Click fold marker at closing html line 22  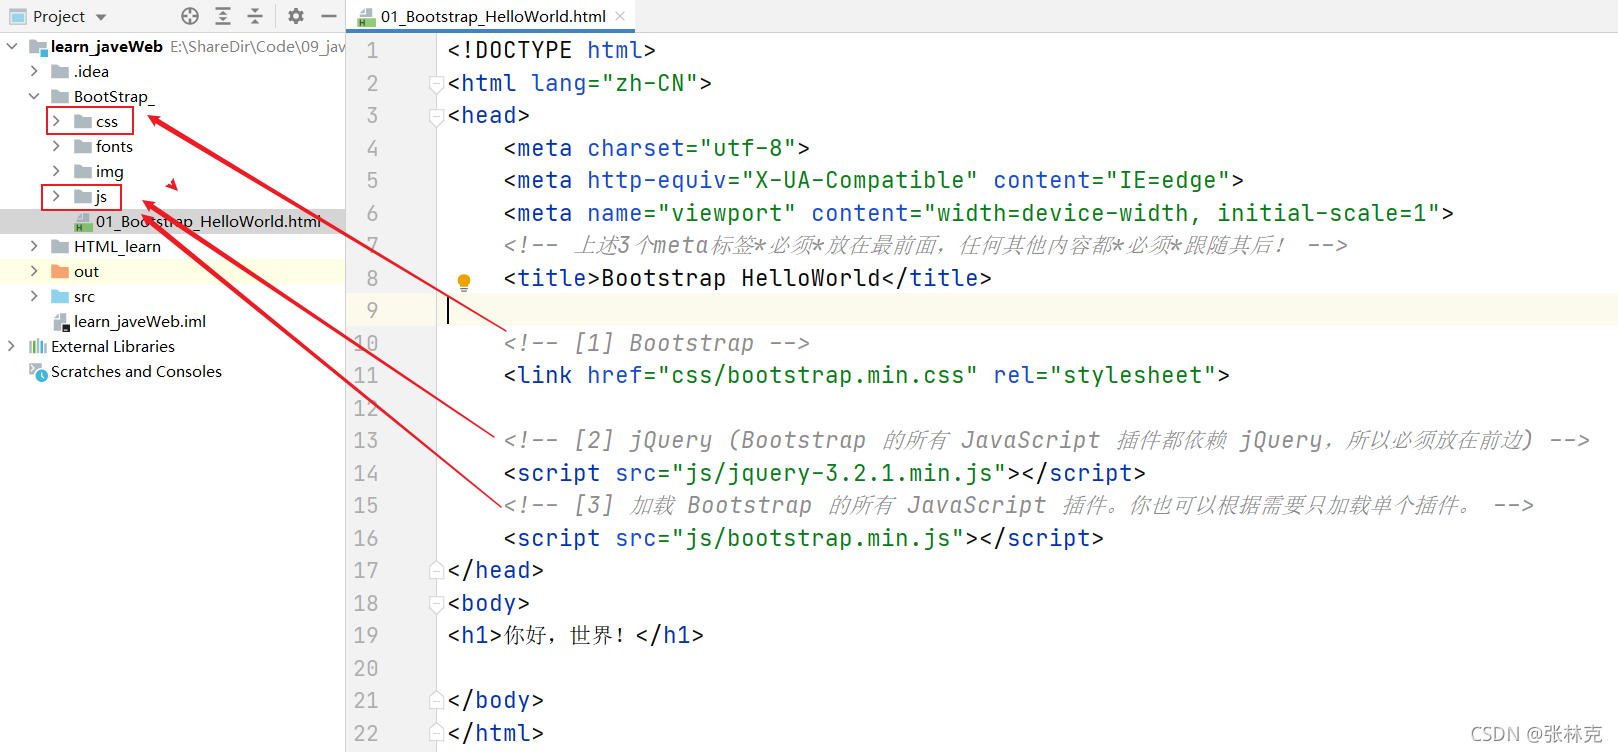436,733
